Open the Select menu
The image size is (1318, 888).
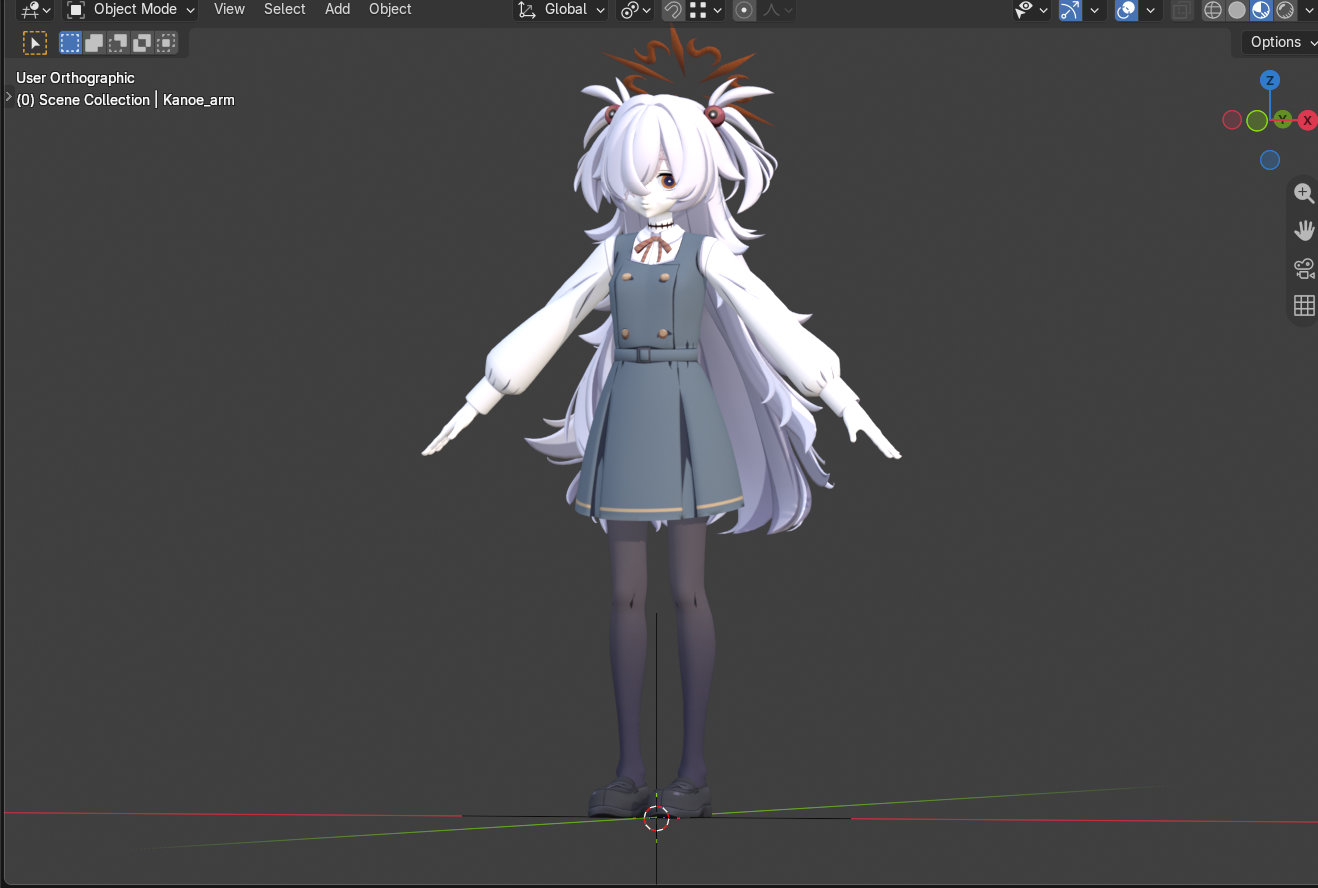[x=285, y=9]
